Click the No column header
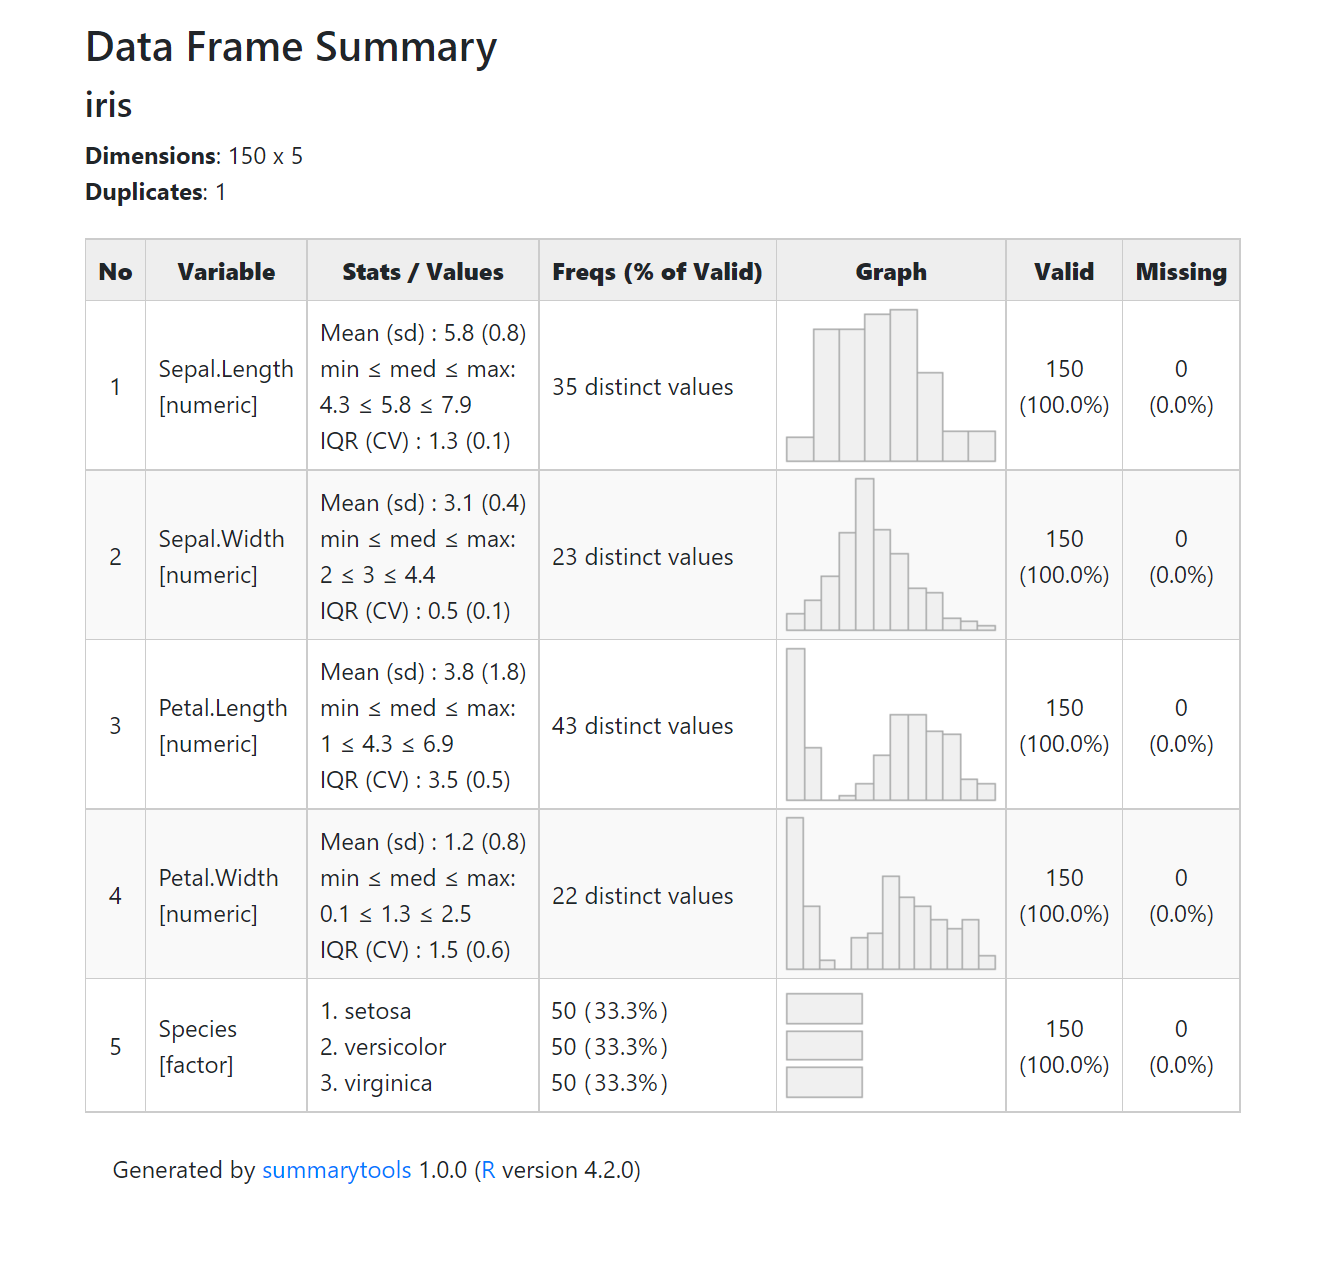This screenshot has width=1335, height=1269. click(x=115, y=272)
